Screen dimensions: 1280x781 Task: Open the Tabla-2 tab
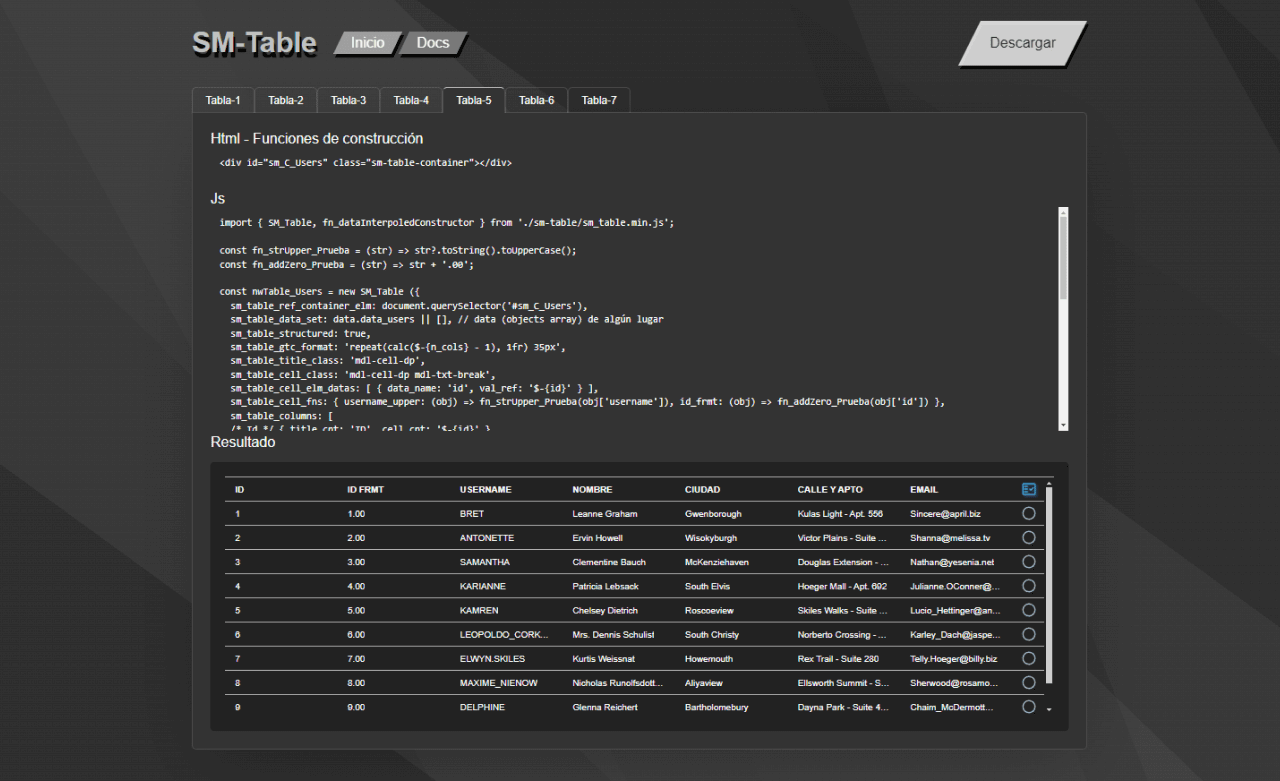(x=285, y=100)
